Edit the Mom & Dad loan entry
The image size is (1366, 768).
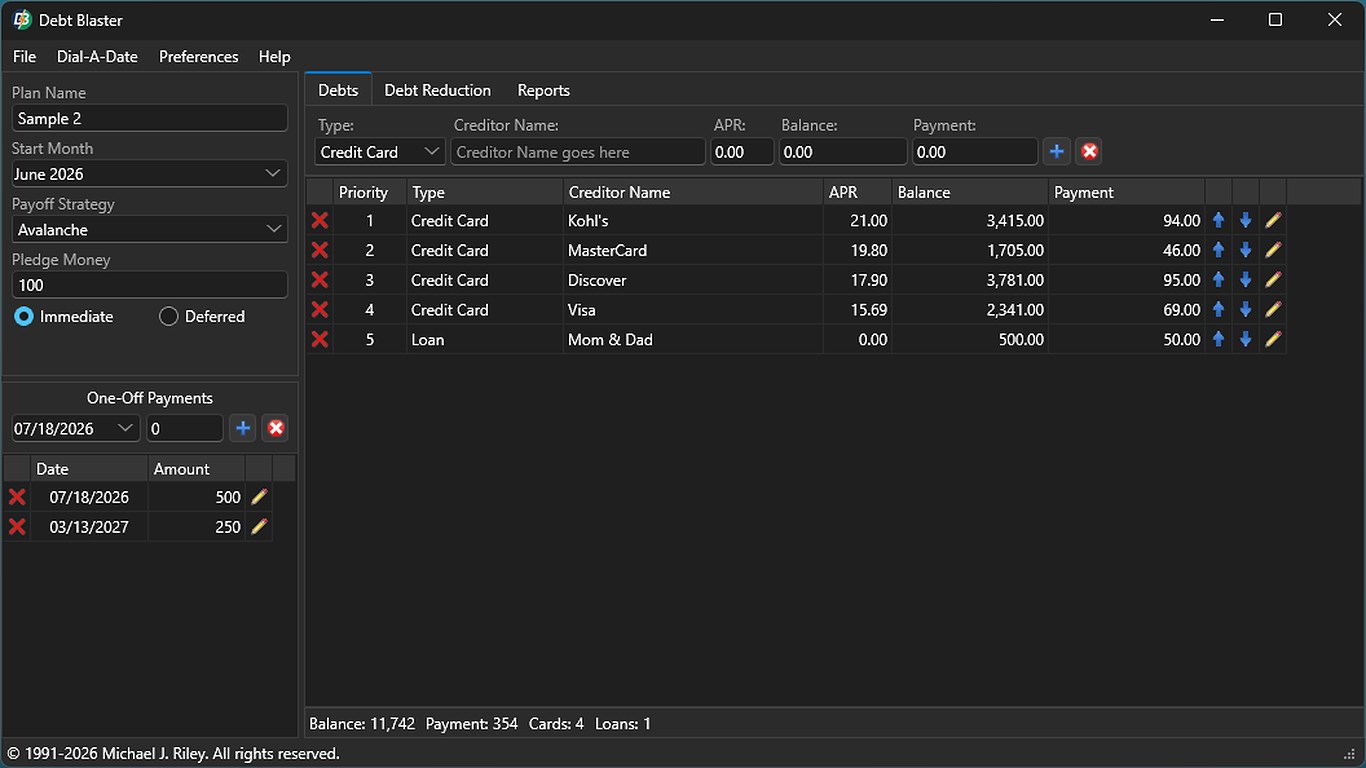coord(1273,340)
